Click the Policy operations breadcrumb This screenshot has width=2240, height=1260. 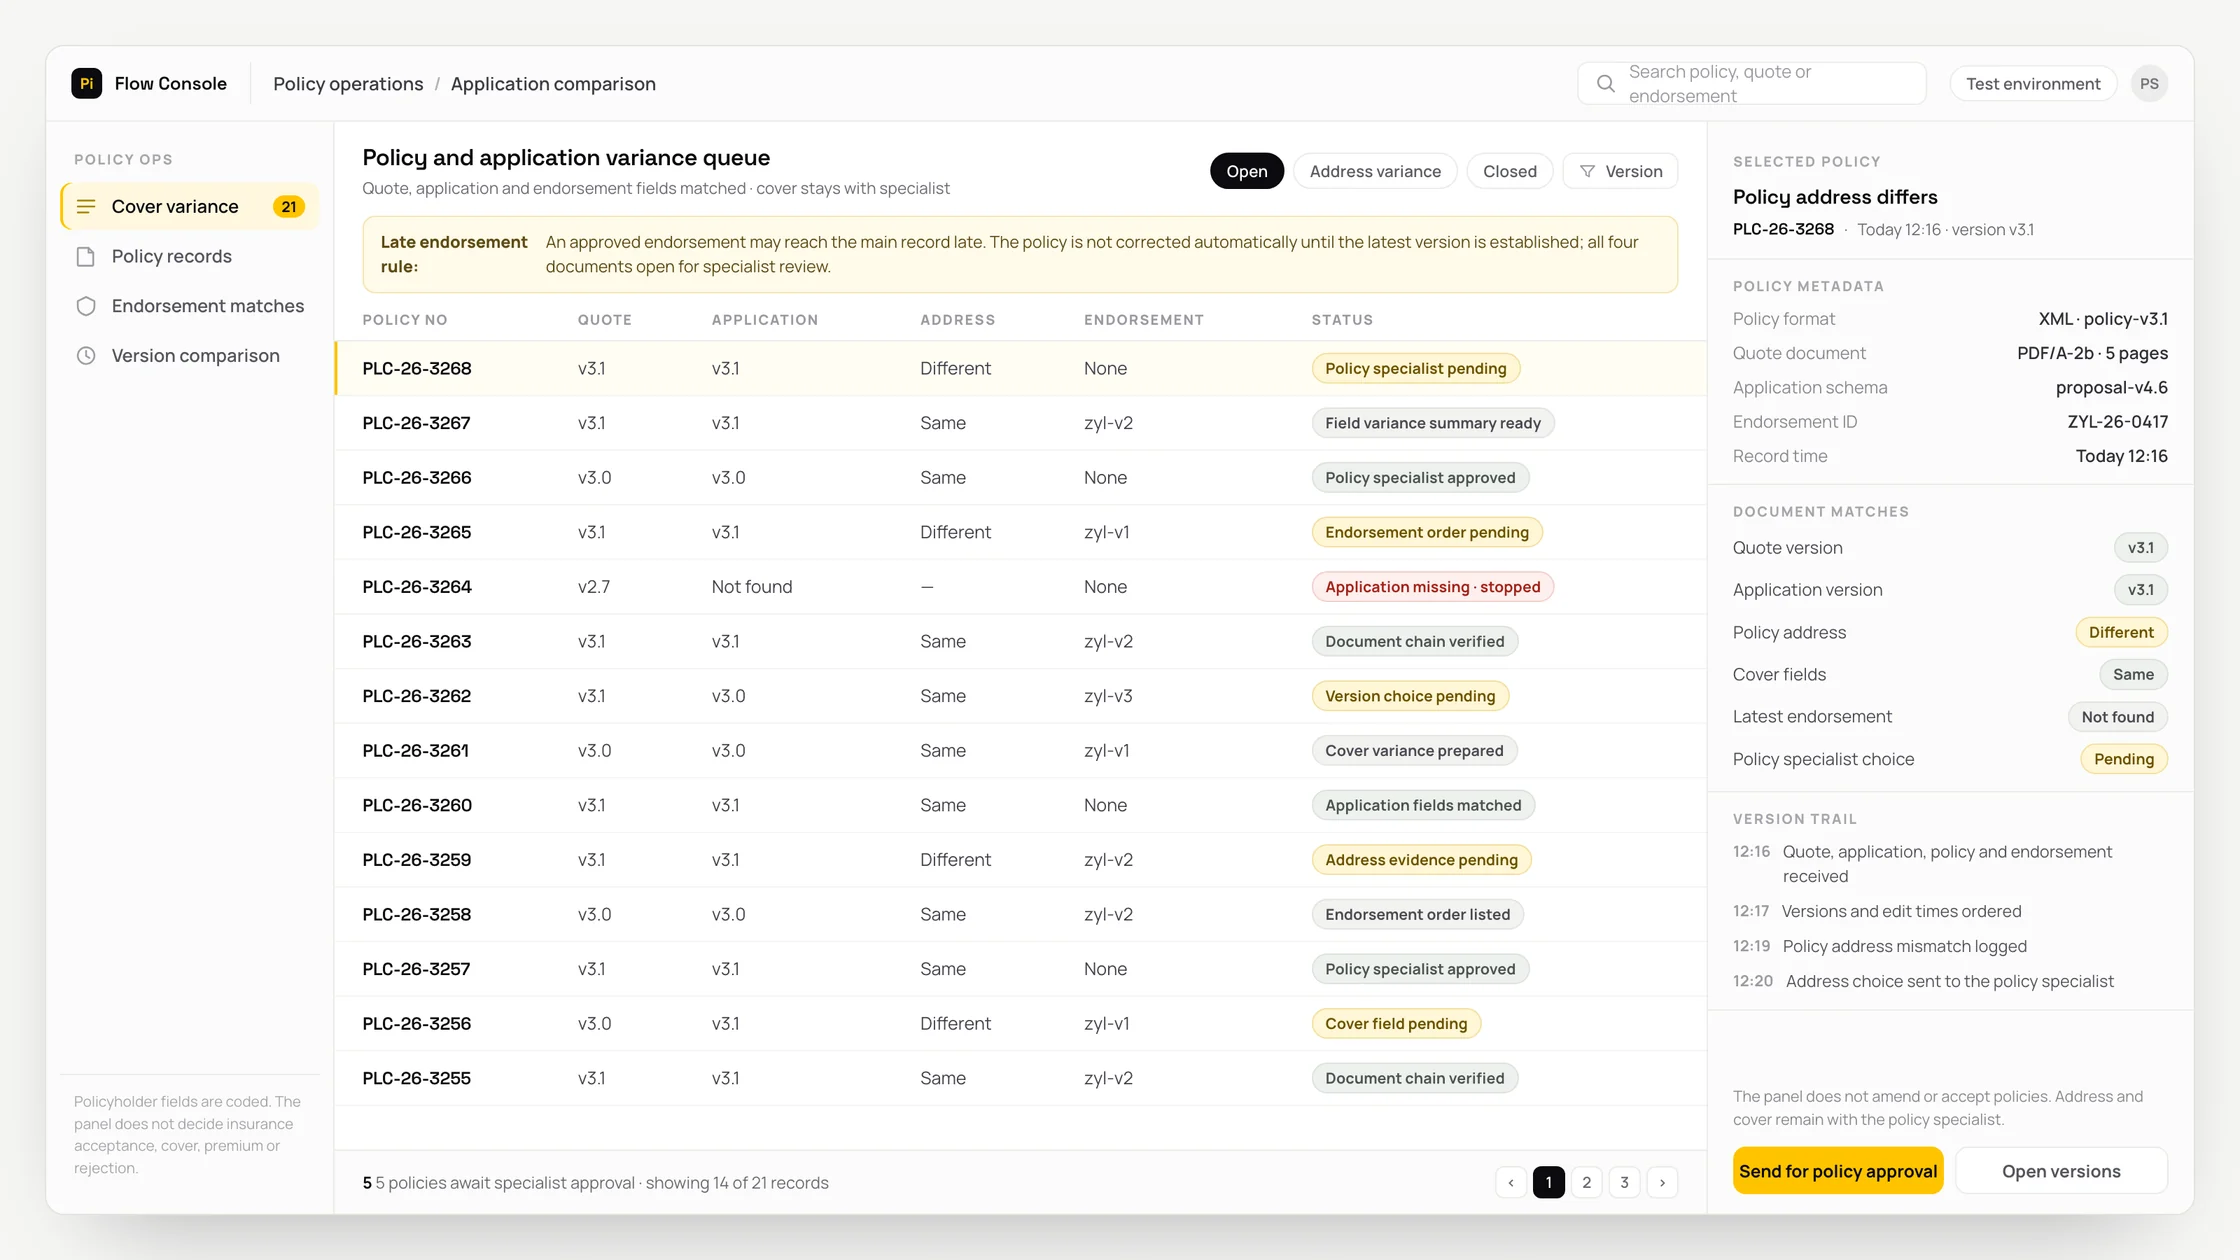tap(348, 84)
